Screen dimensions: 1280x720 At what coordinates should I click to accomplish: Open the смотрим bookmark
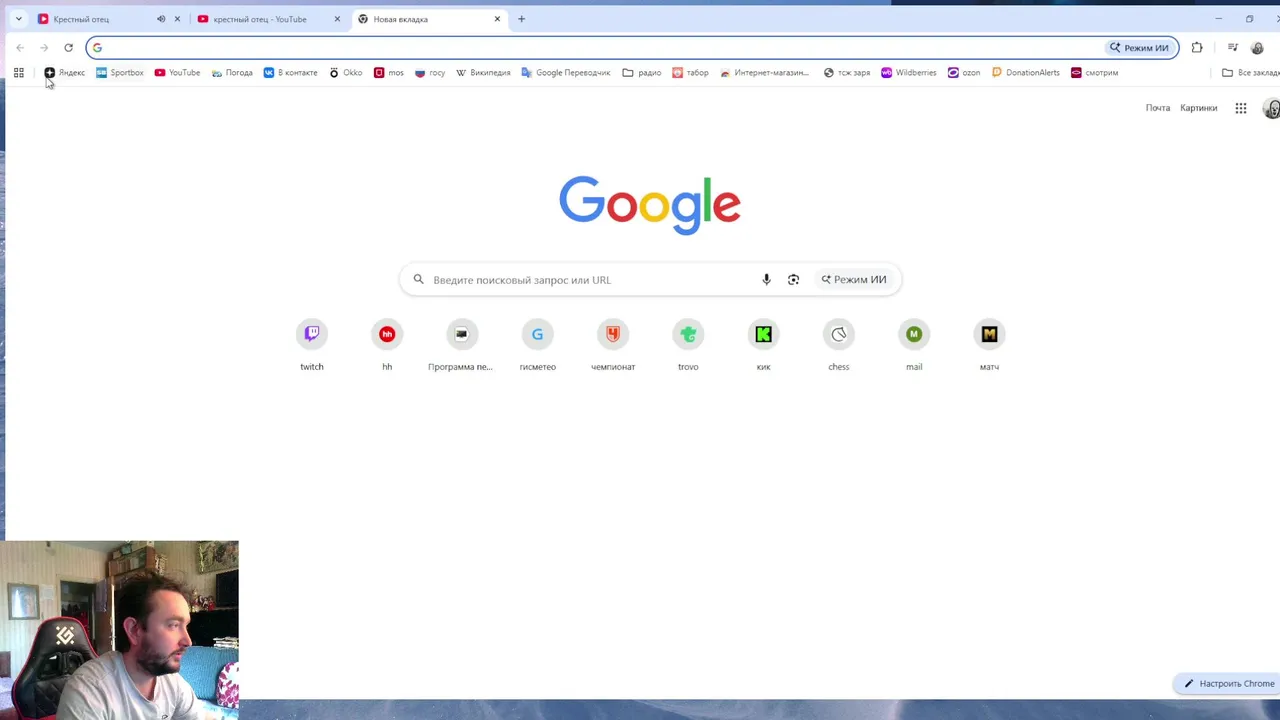click(x=1094, y=72)
